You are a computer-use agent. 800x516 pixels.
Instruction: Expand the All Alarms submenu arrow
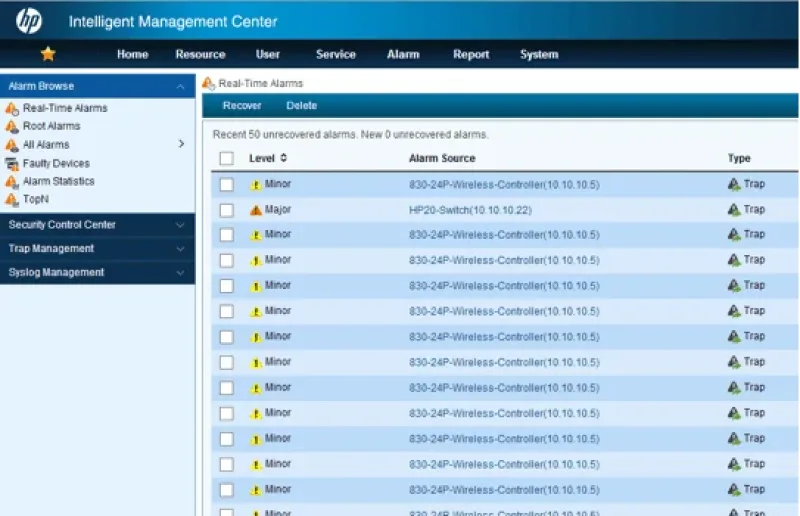(x=181, y=144)
